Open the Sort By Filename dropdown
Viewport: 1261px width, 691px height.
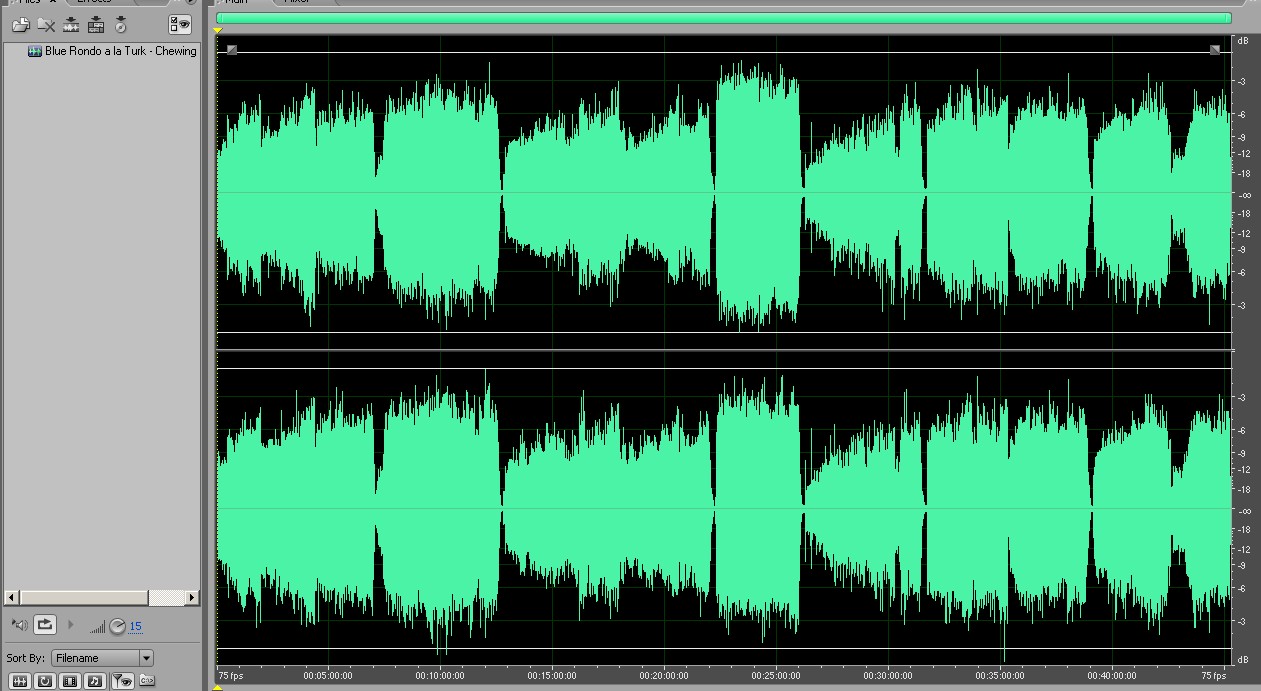click(103, 658)
